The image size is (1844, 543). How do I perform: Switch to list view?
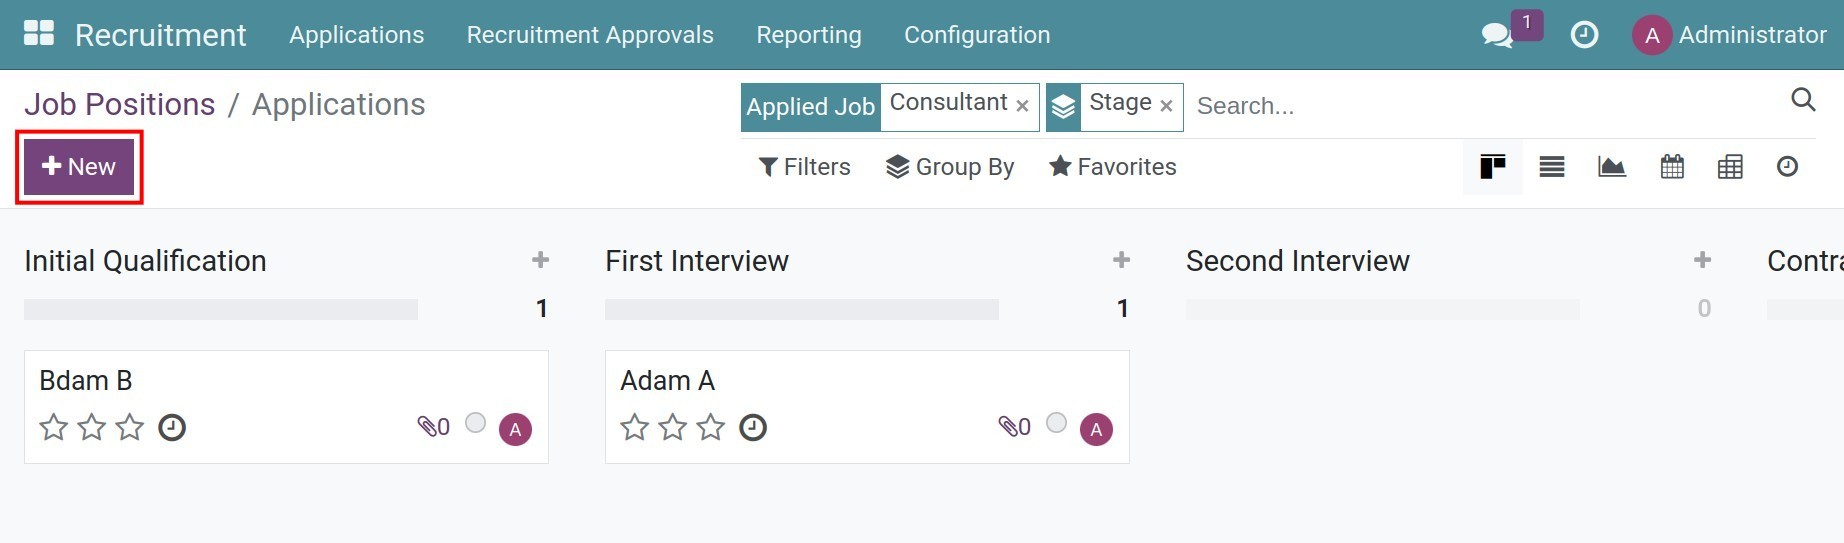[x=1552, y=167]
